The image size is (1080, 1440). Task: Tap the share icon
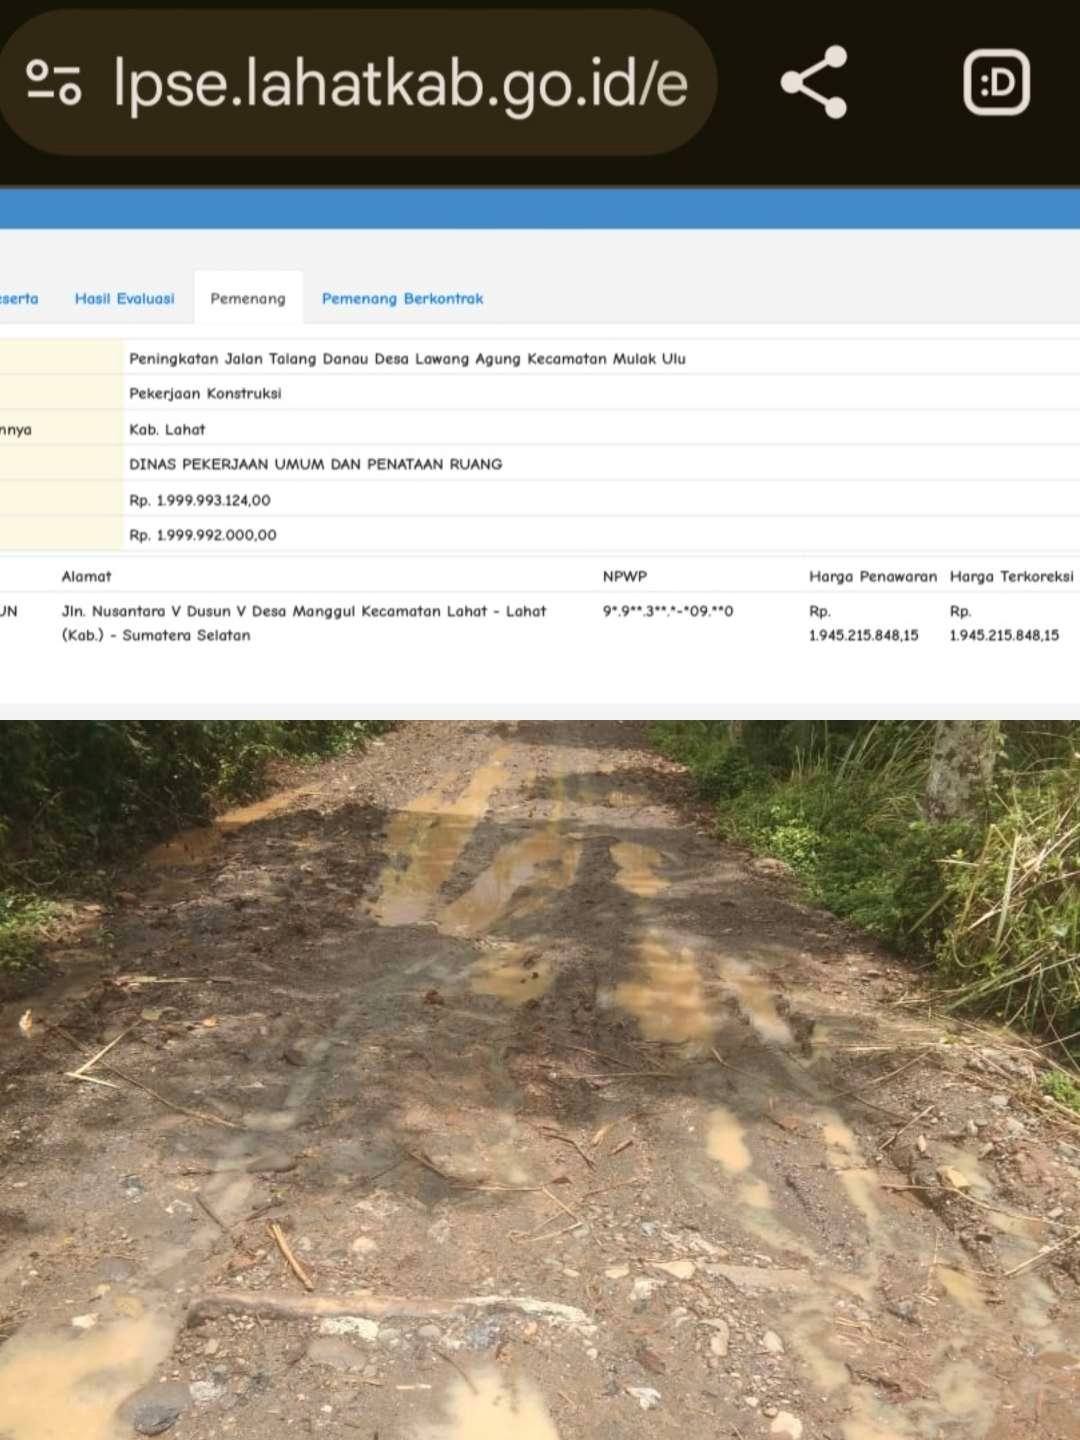point(814,82)
